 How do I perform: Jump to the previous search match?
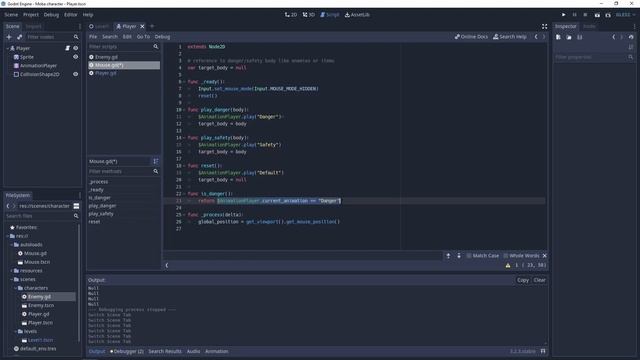coord(448,256)
